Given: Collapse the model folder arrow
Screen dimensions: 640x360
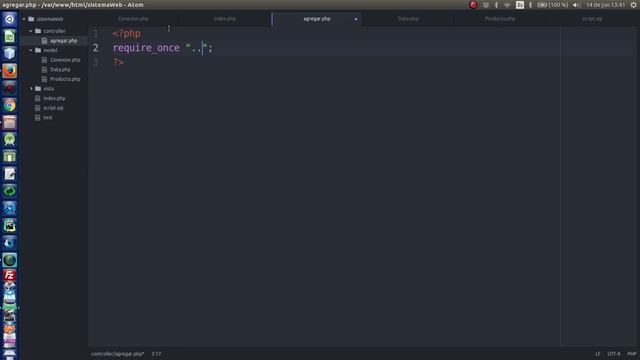Looking at the screenshot, I should (31, 50).
